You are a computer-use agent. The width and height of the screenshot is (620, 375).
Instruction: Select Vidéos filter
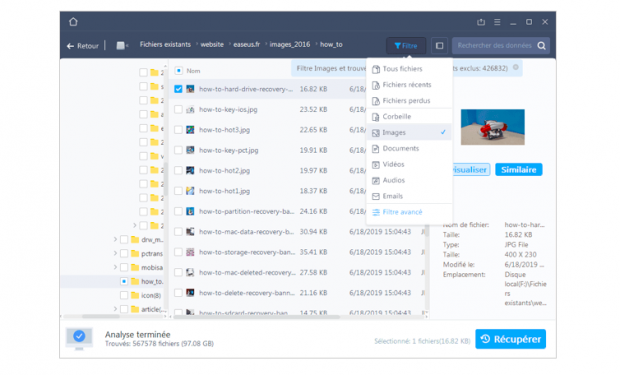pyautogui.click(x=409, y=164)
